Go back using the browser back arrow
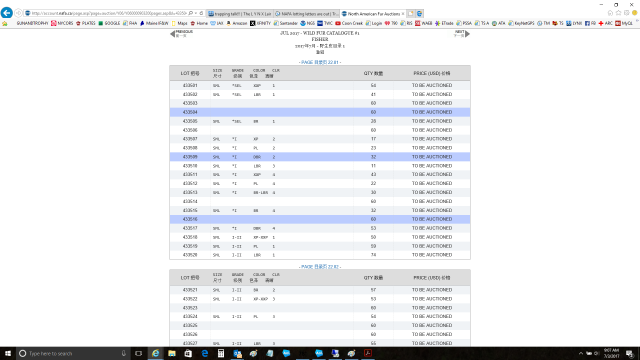This screenshot has height=360, width=640. (x=7, y=13)
